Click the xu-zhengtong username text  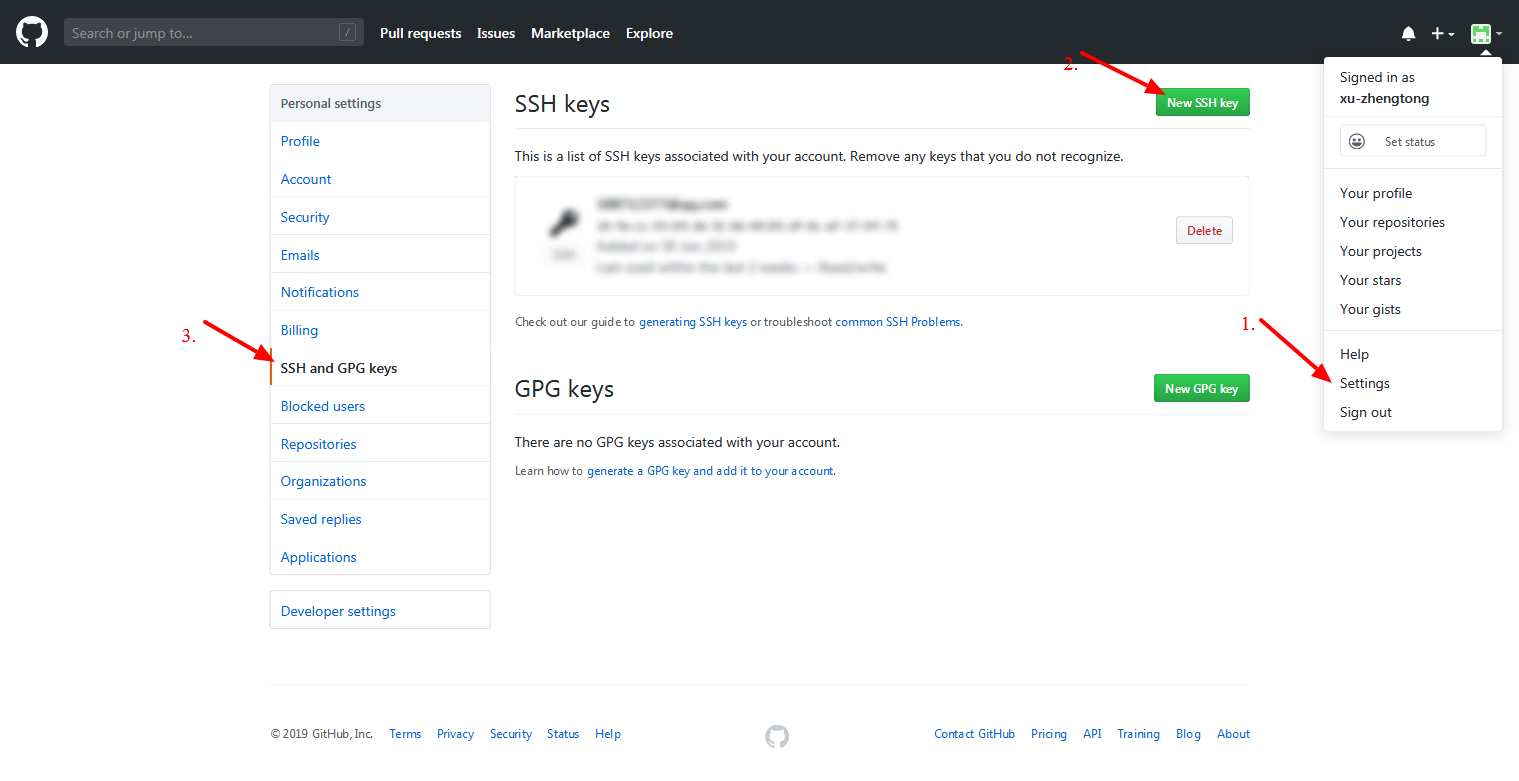[1384, 98]
